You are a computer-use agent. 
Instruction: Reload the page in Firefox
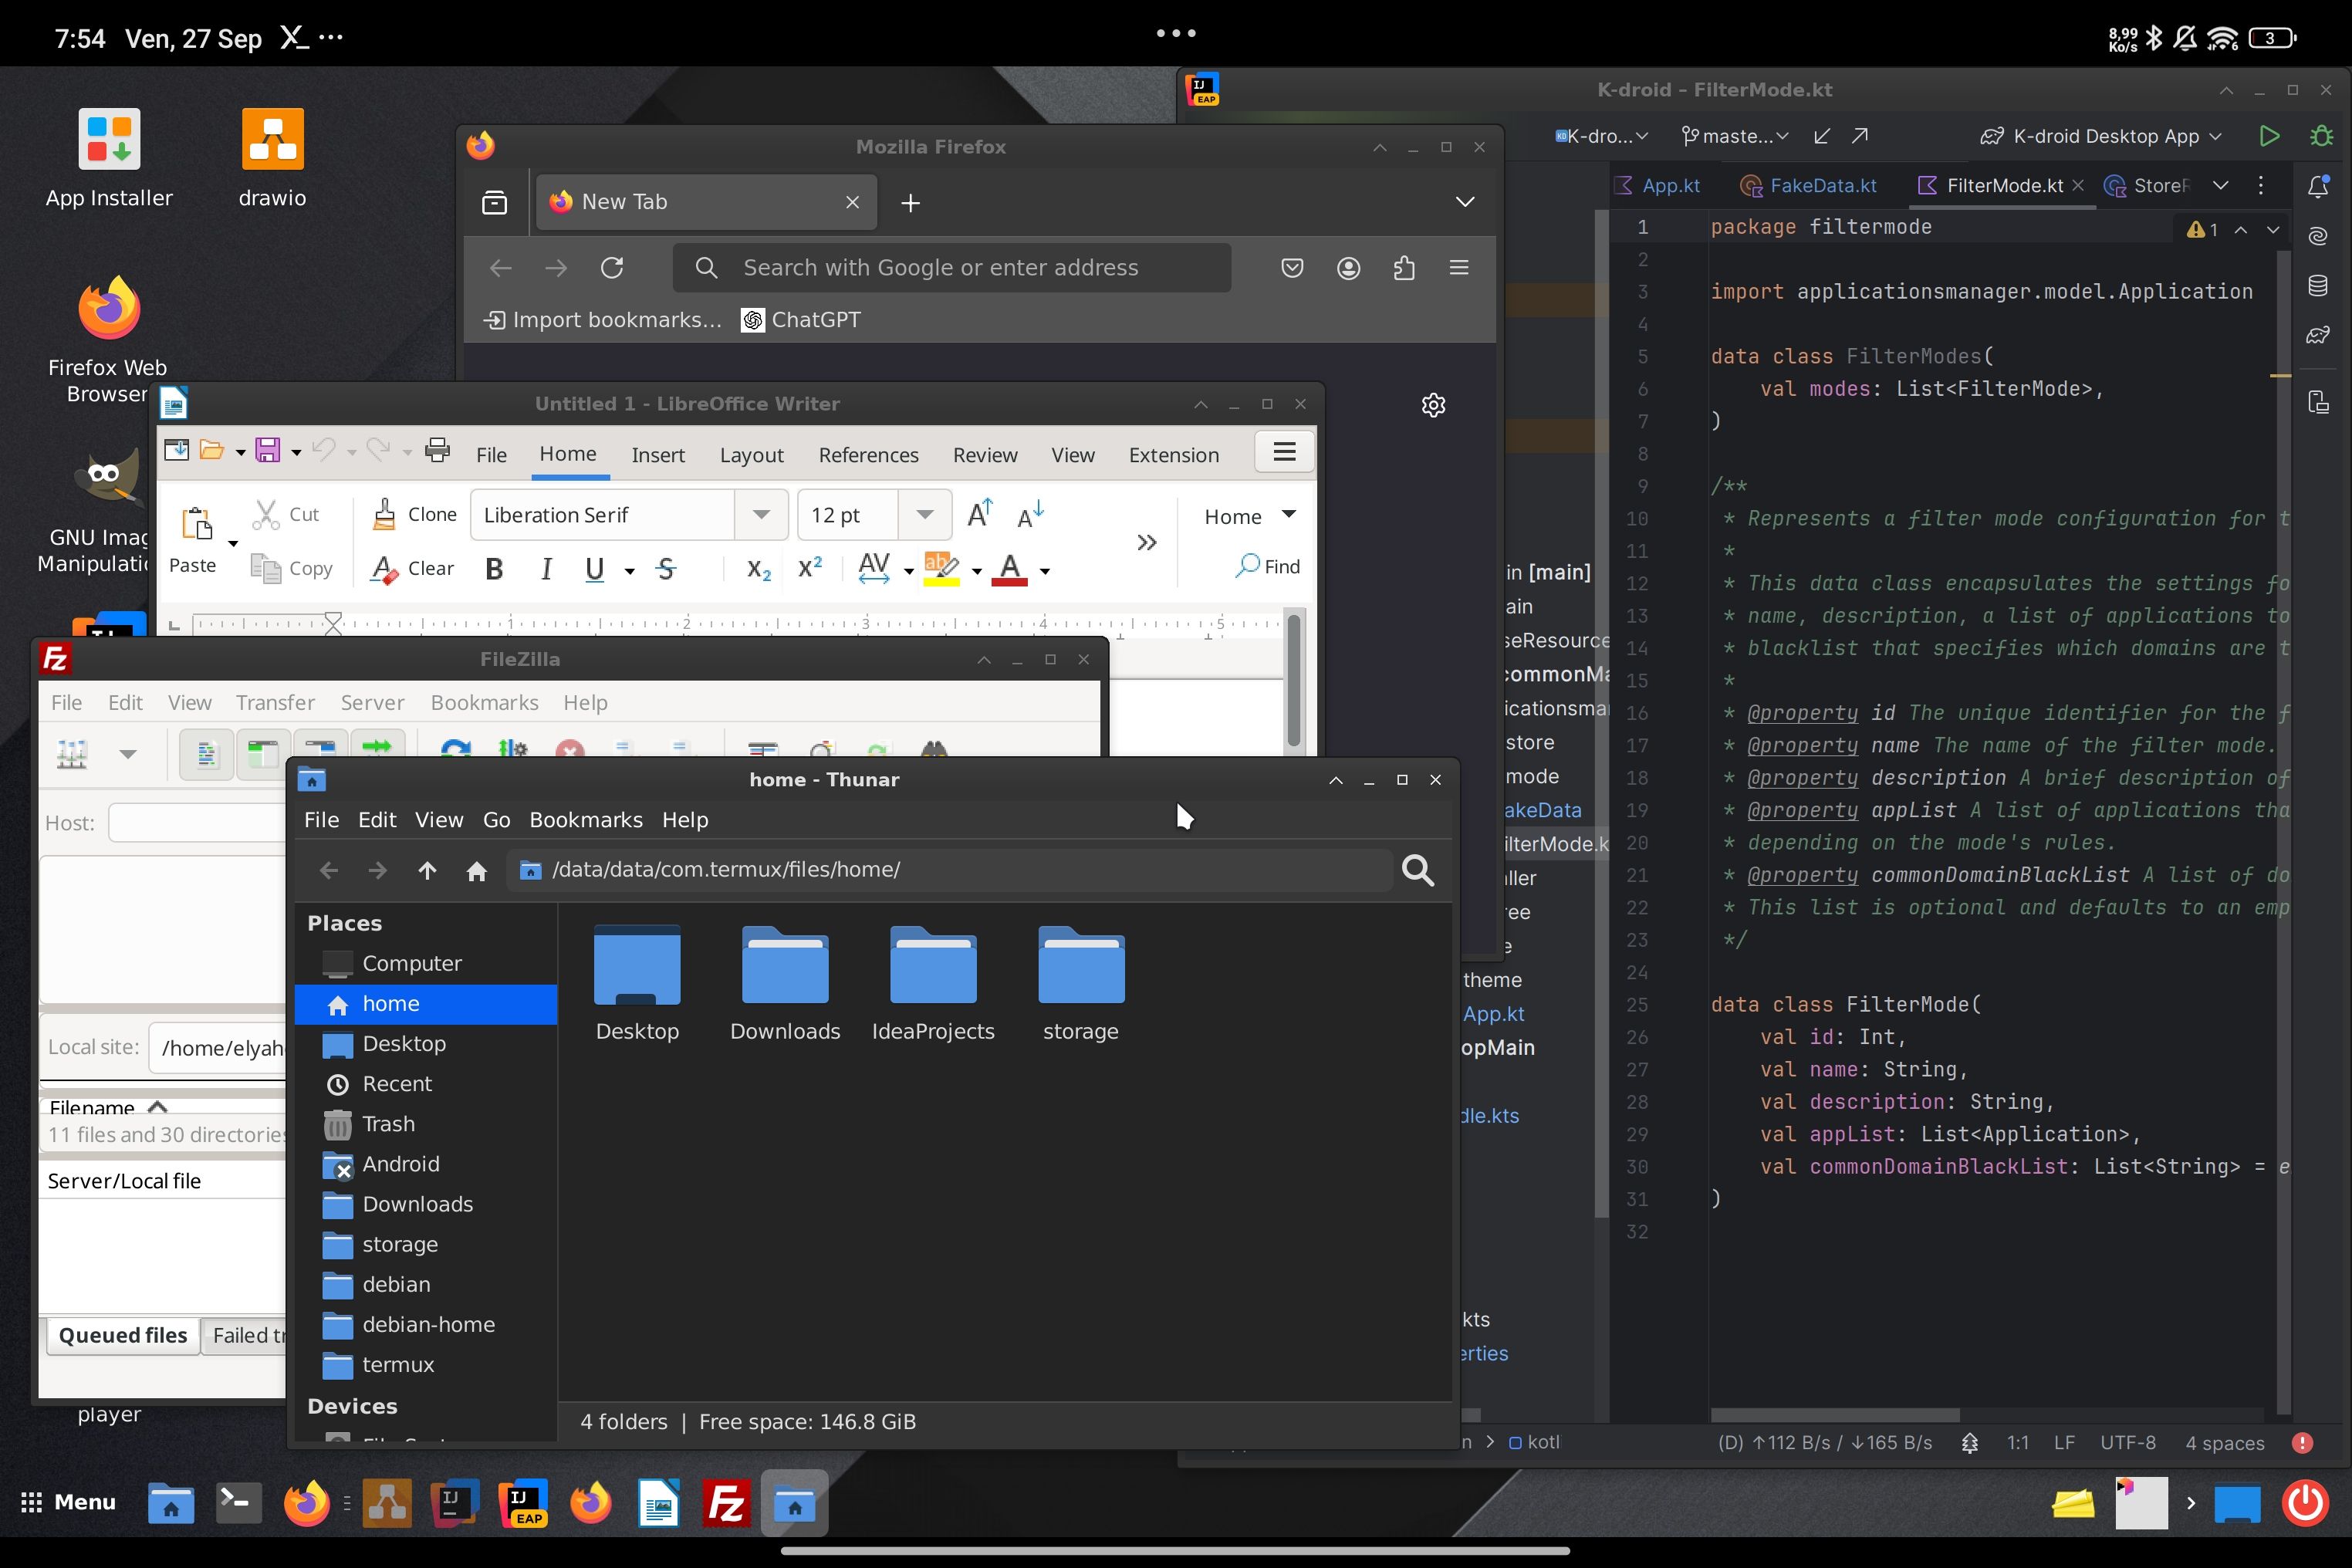point(612,268)
